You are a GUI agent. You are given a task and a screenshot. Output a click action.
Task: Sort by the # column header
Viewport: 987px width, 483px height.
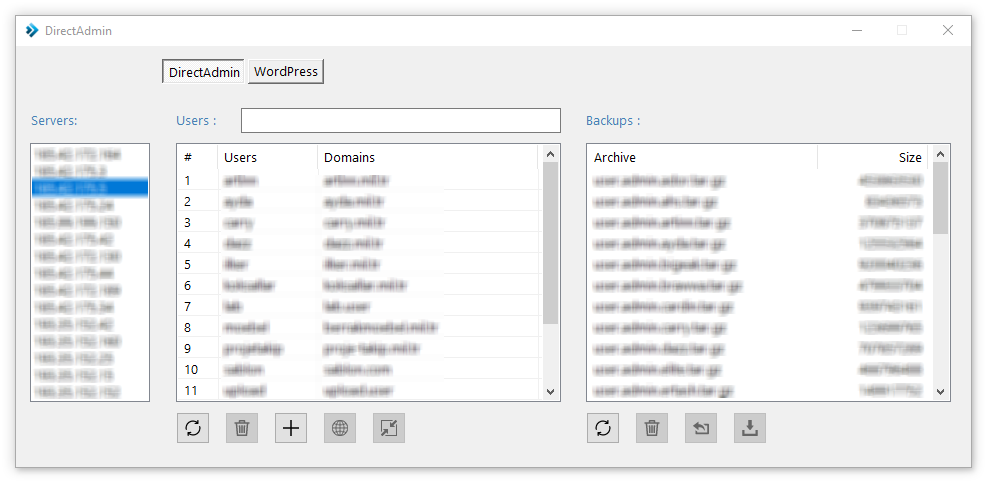click(197, 157)
